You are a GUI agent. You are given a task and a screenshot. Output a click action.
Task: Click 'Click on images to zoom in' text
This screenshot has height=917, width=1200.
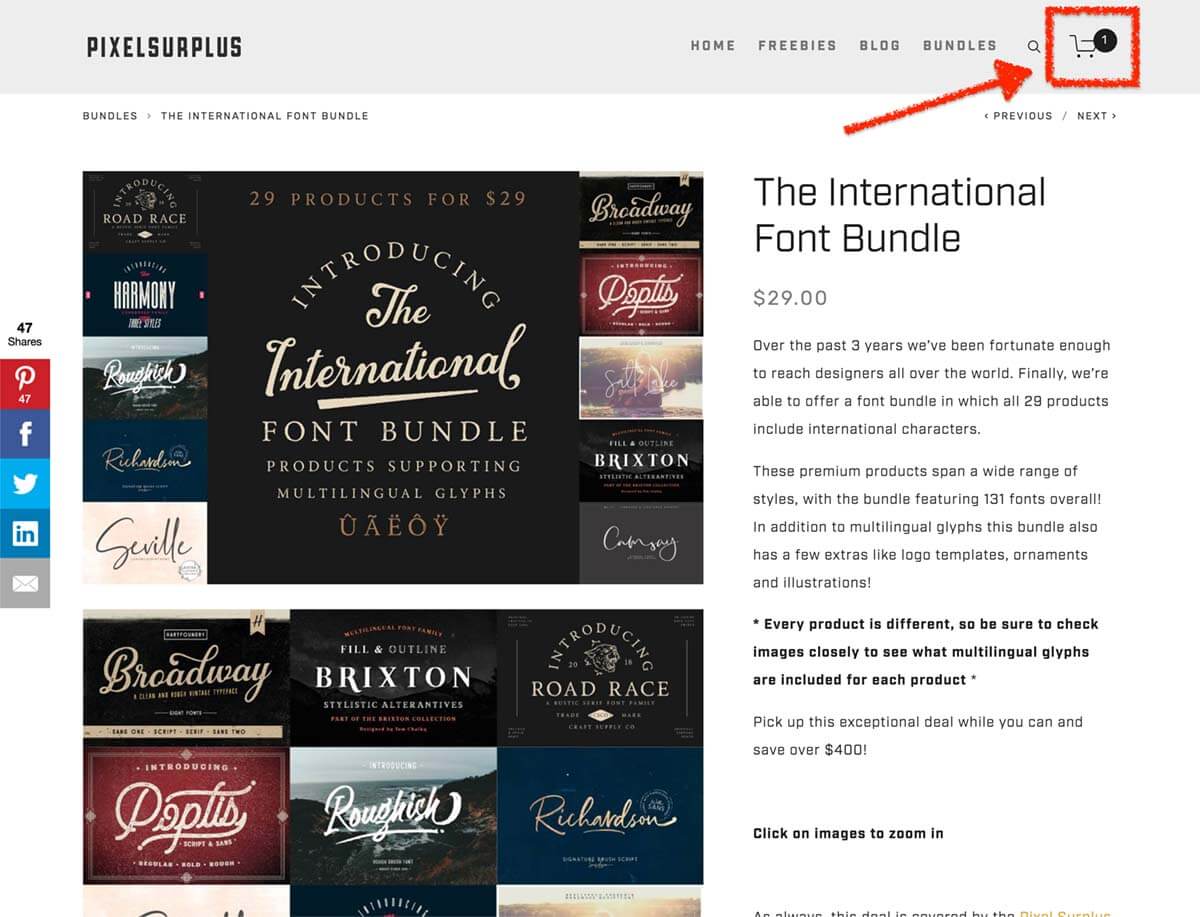[x=848, y=833]
